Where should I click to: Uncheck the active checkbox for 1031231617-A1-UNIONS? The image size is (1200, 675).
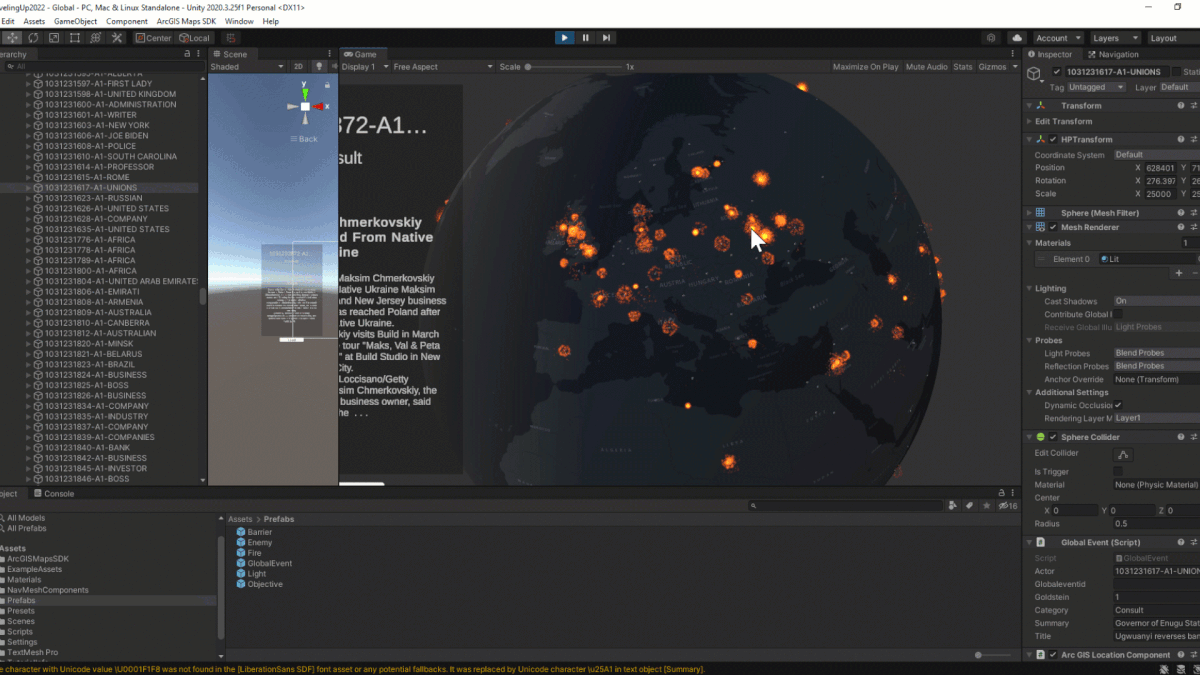click(1057, 72)
